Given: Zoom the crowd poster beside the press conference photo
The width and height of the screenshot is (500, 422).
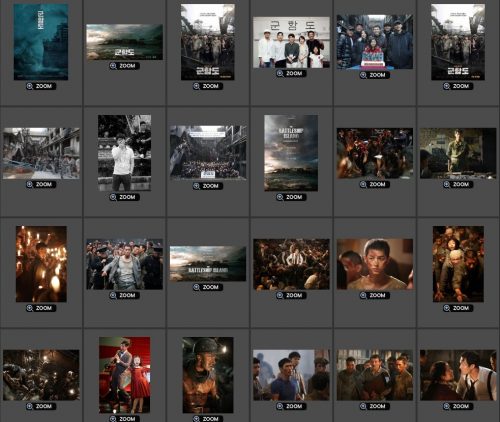Looking at the screenshot, I should pos(208,86).
